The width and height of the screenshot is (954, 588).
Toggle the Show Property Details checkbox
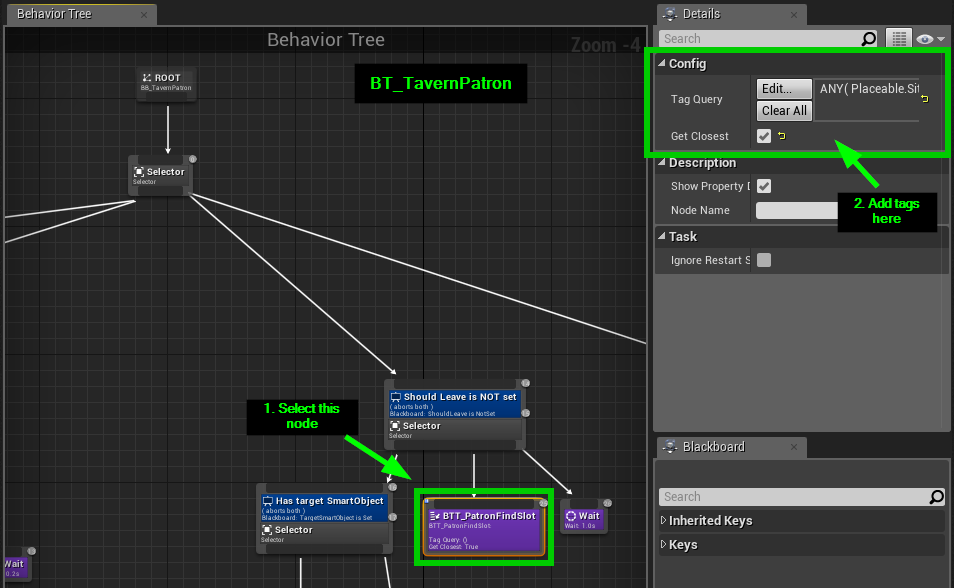tap(764, 186)
